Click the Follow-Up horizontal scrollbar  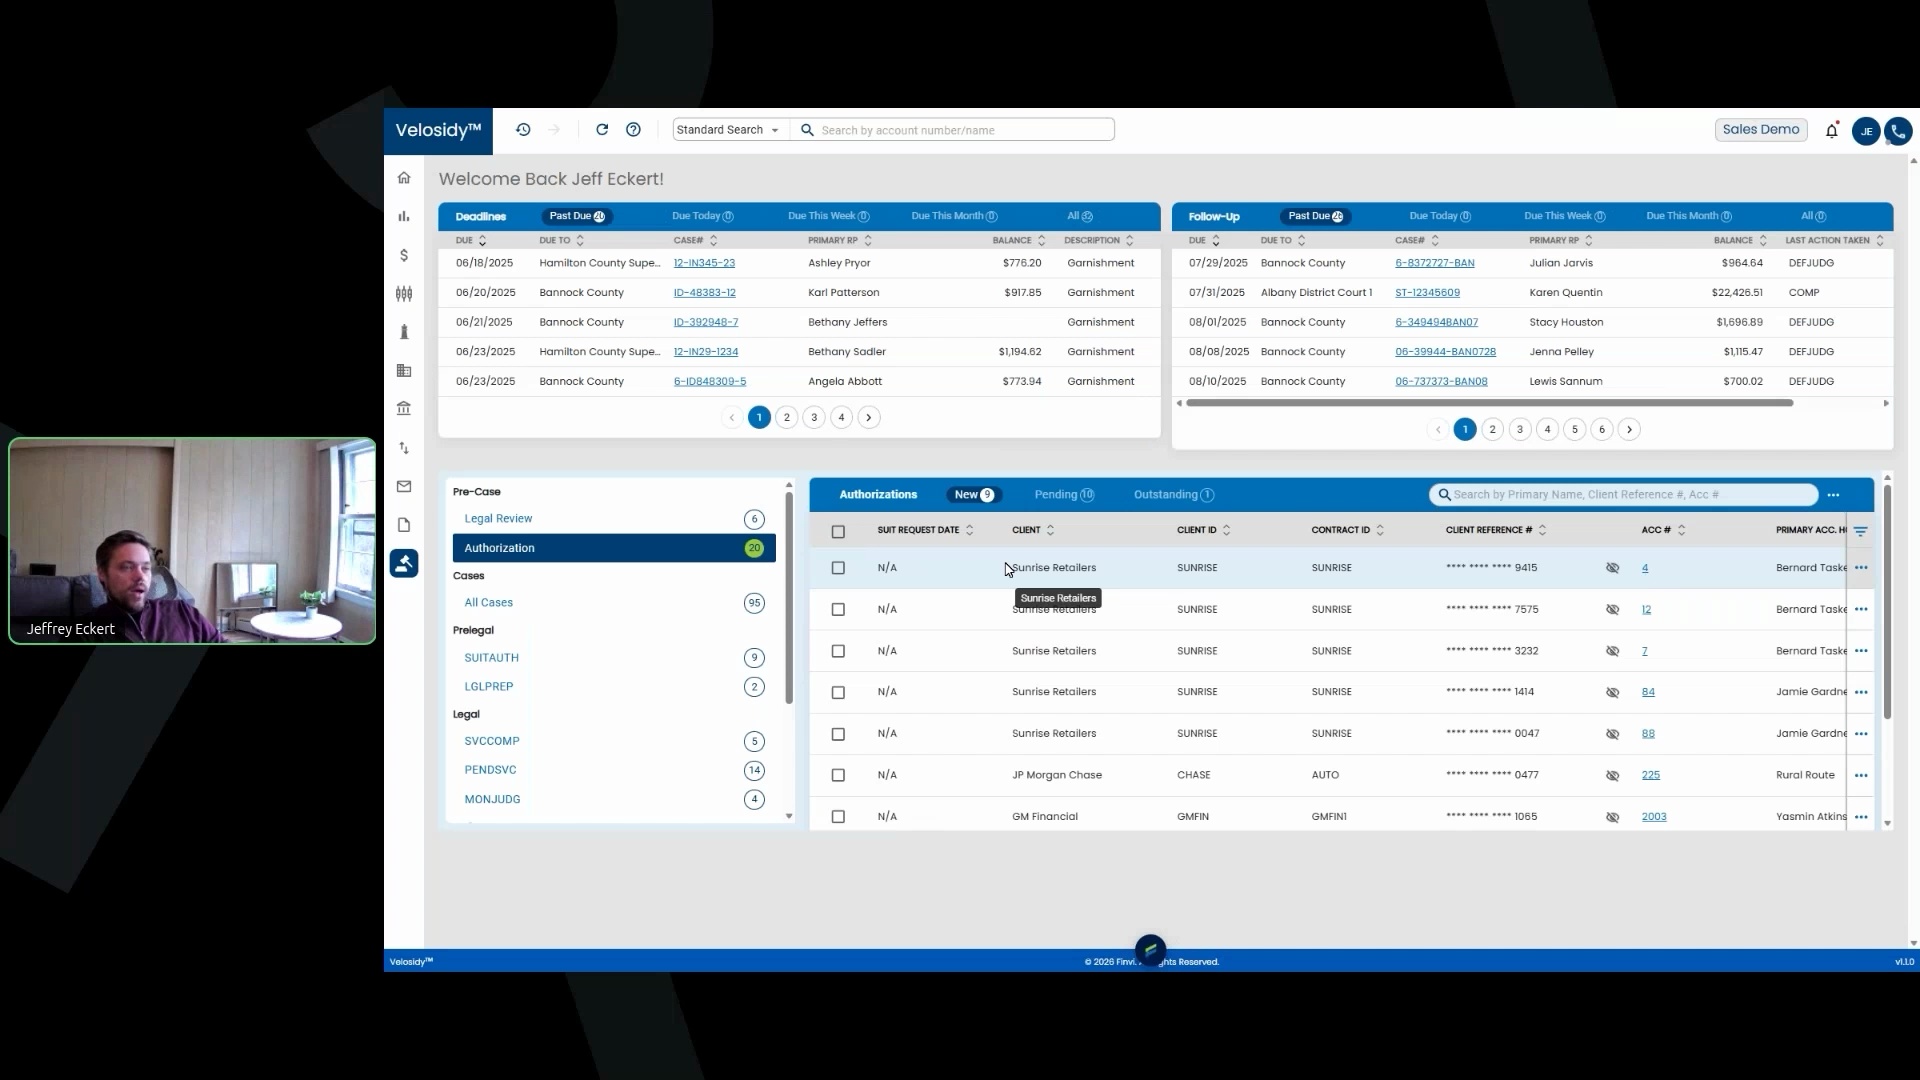(1489, 403)
